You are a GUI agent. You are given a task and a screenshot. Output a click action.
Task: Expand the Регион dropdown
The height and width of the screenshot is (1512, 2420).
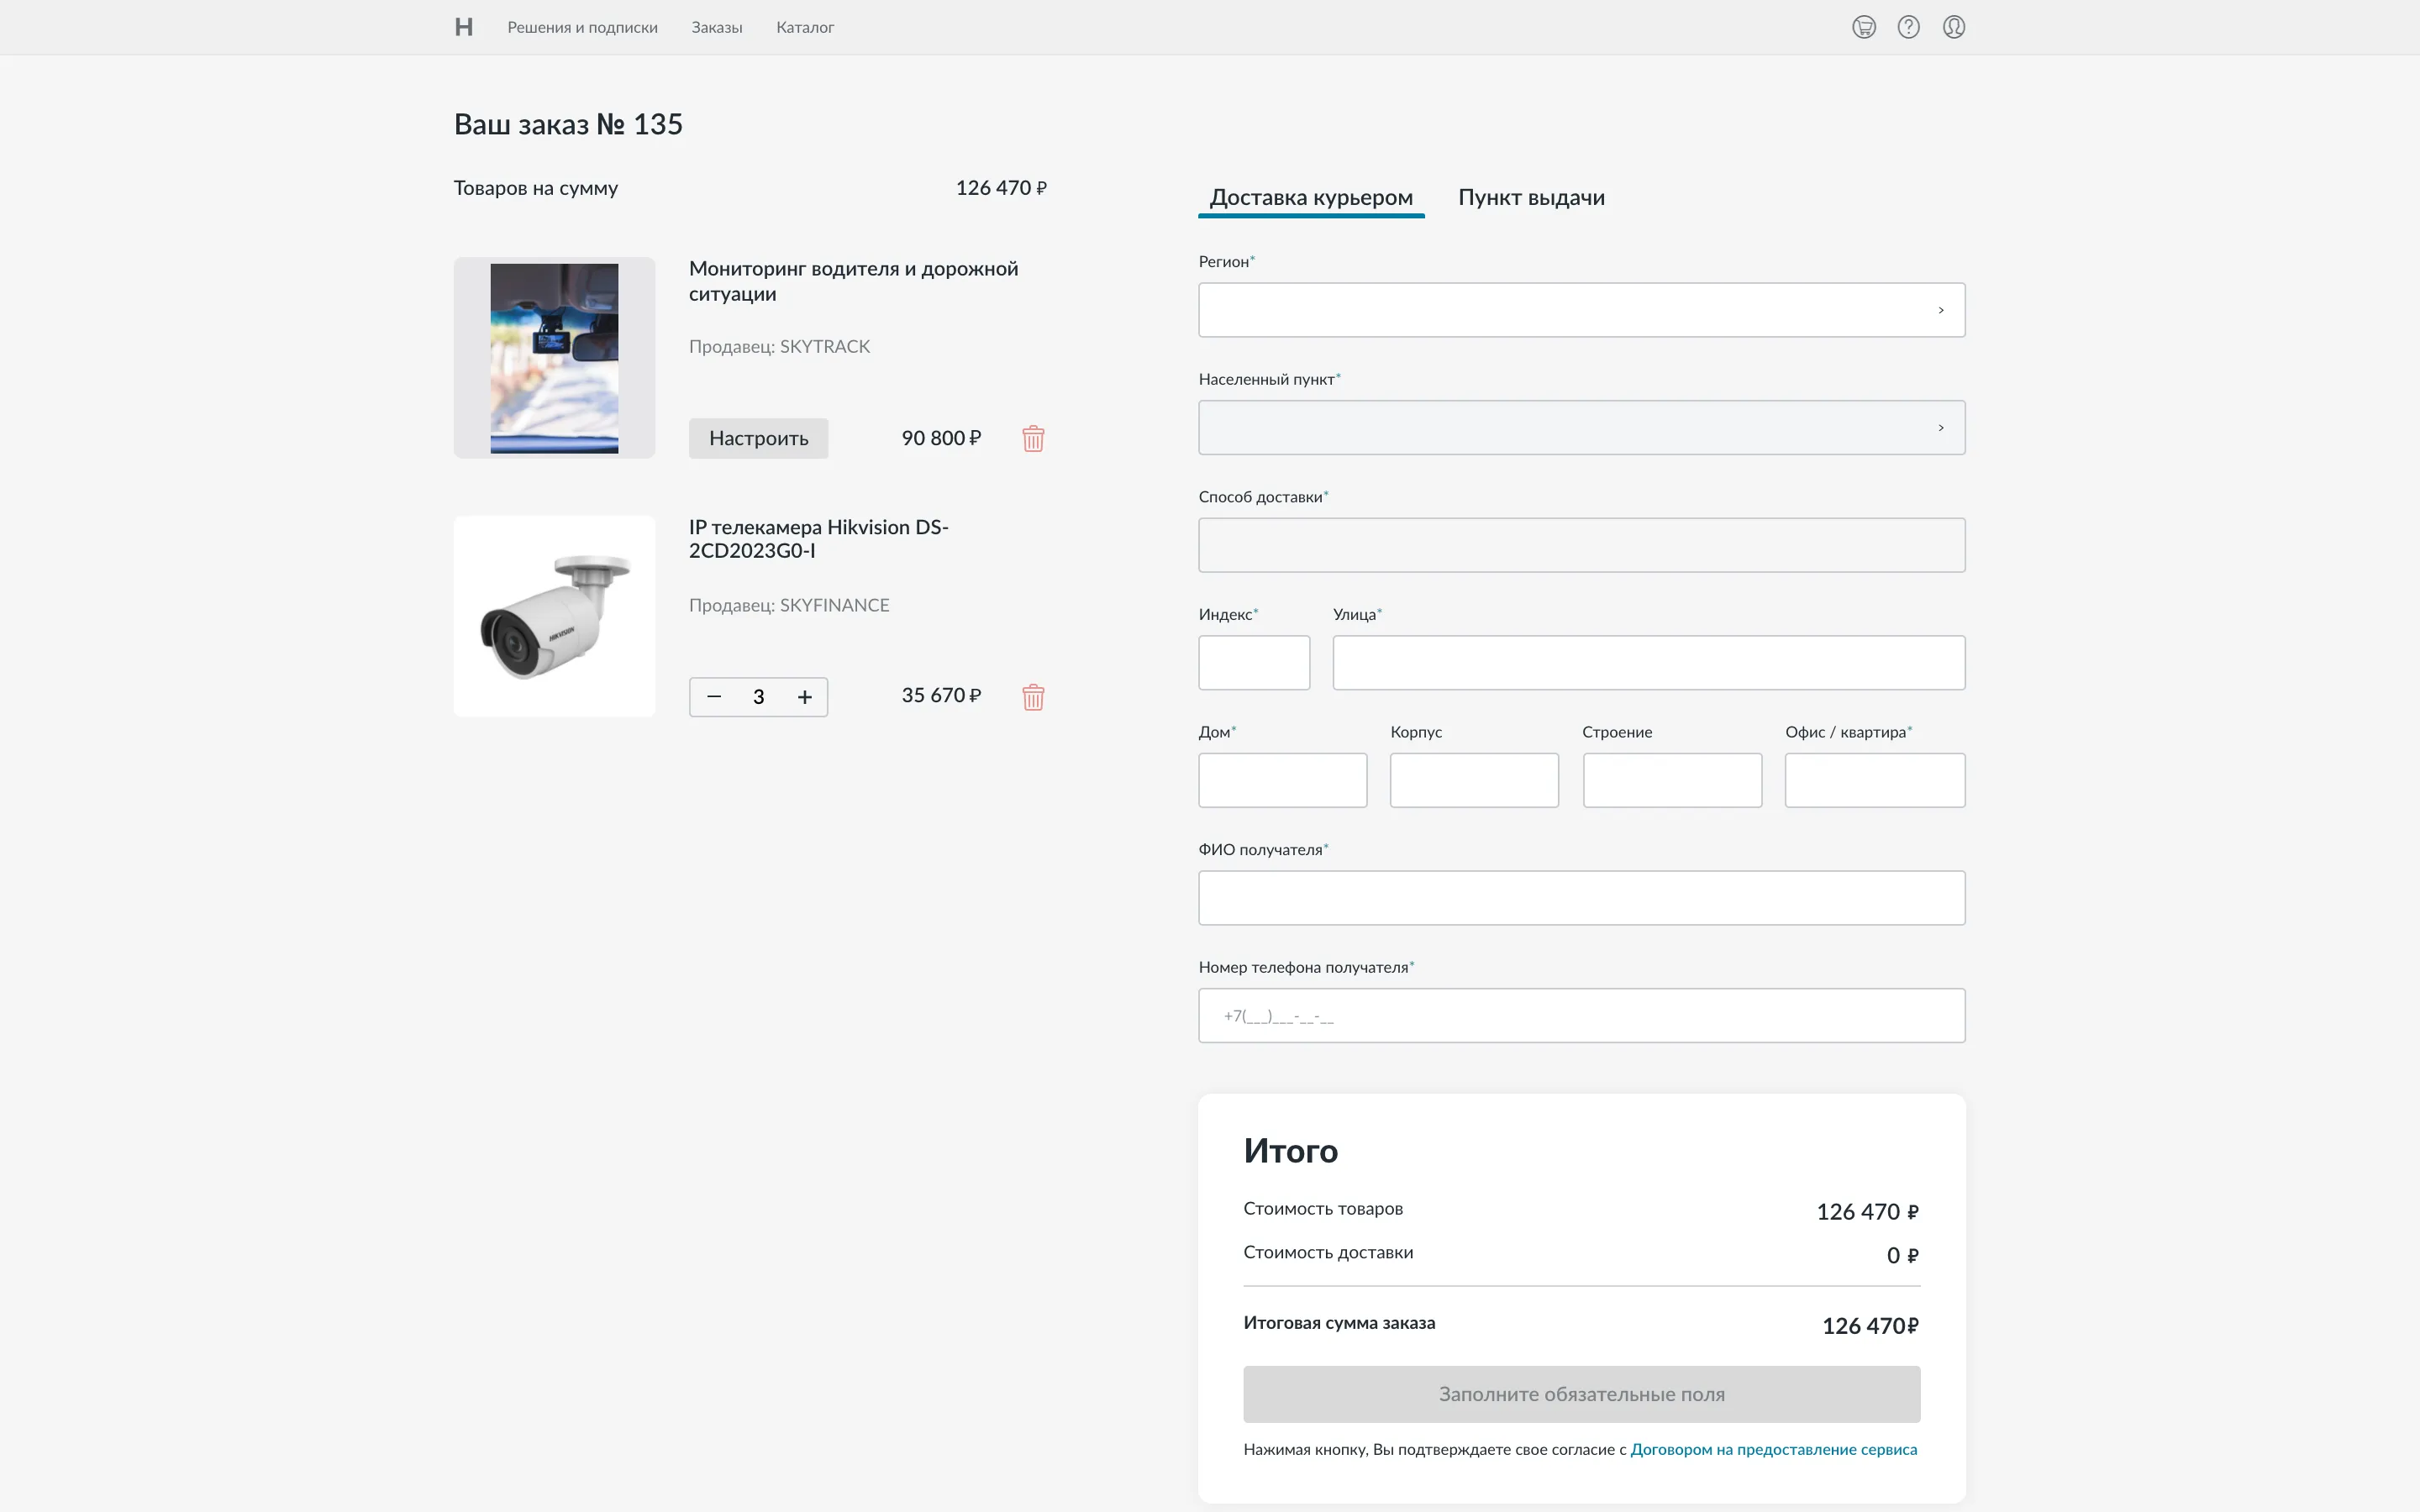1581,310
